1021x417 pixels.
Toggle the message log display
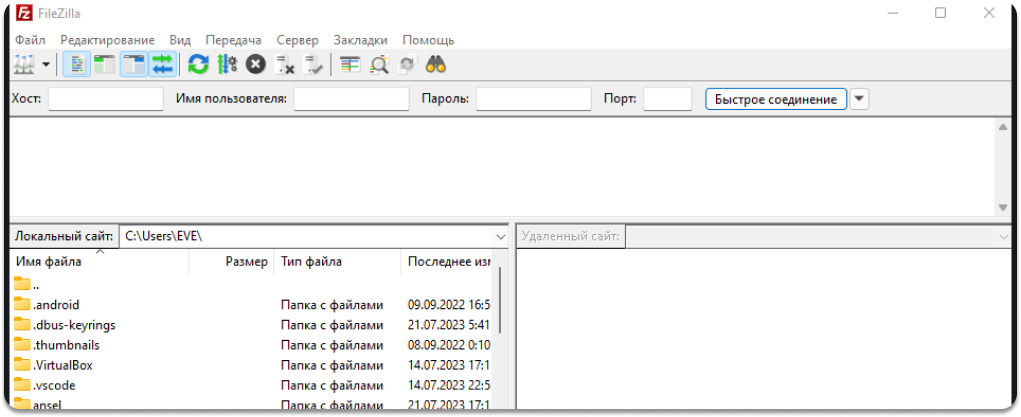(77, 65)
